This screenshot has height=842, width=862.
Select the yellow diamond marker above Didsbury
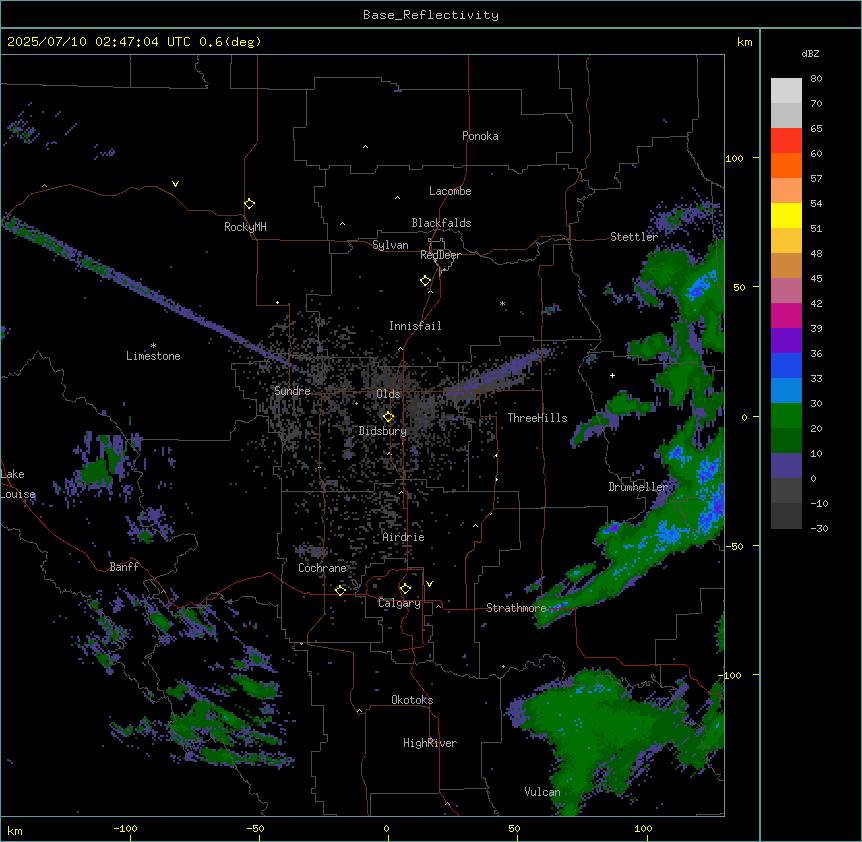[388, 417]
